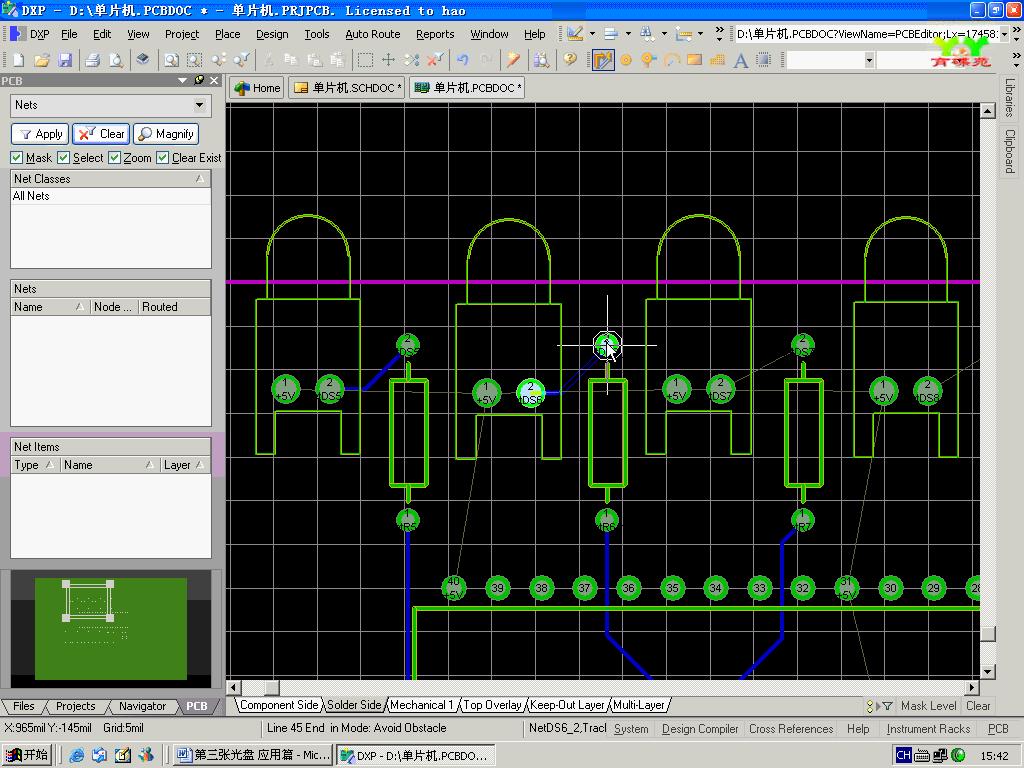The image size is (1024, 768).
Task: Expand the document address bar dropdown
Action: click(x=1004, y=34)
